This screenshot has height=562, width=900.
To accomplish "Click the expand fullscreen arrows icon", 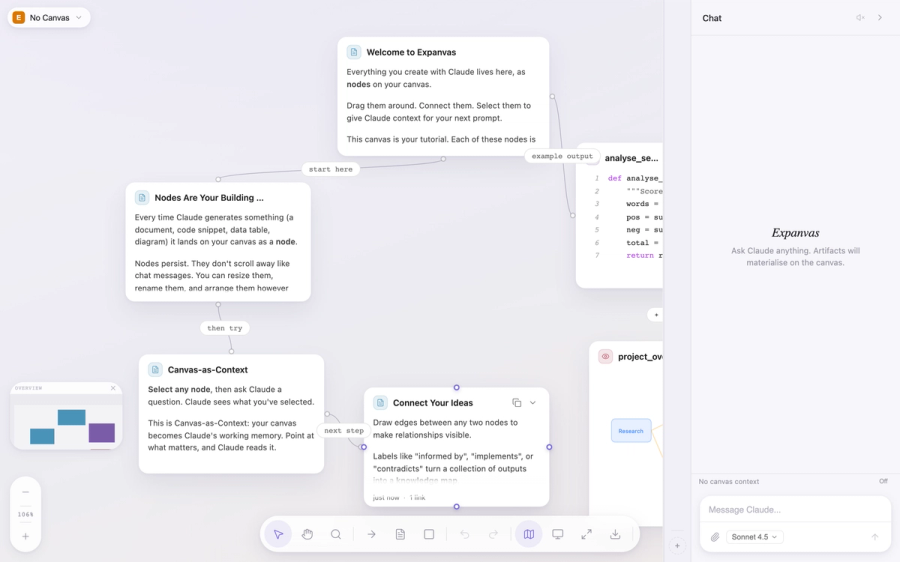I will pyautogui.click(x=586, y=534).
